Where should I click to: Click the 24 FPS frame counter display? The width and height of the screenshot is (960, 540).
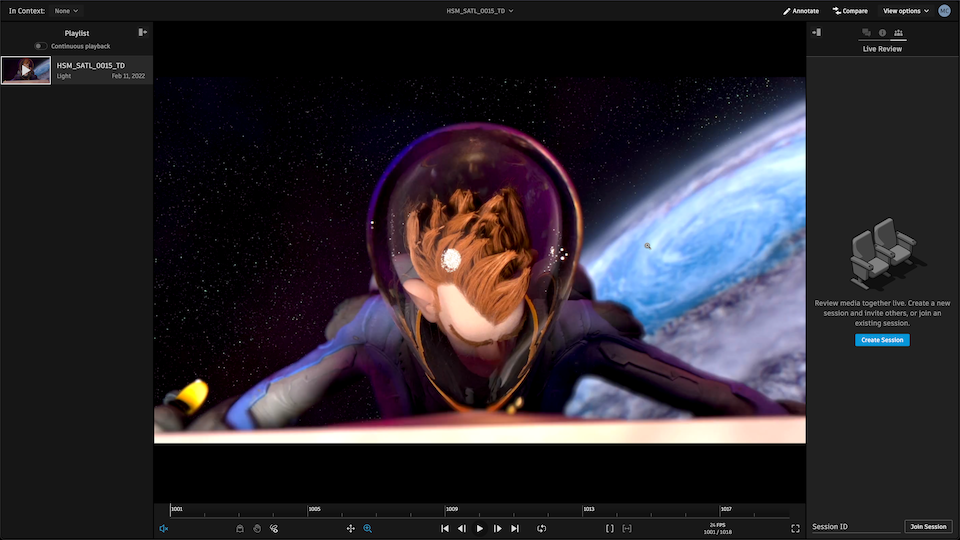tap(718, 528)
